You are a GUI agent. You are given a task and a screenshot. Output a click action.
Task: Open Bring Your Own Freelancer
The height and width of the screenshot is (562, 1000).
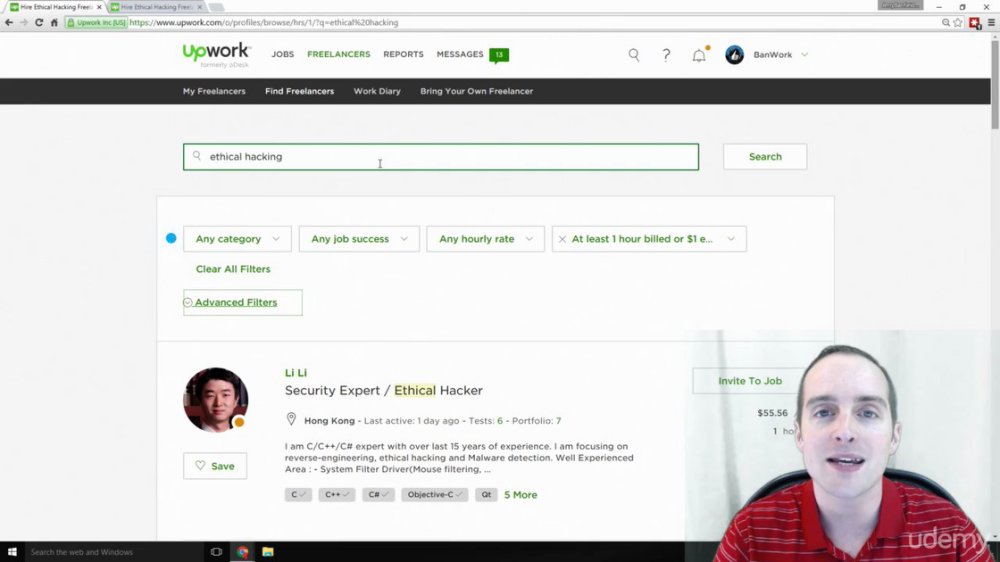coord(476,91)
